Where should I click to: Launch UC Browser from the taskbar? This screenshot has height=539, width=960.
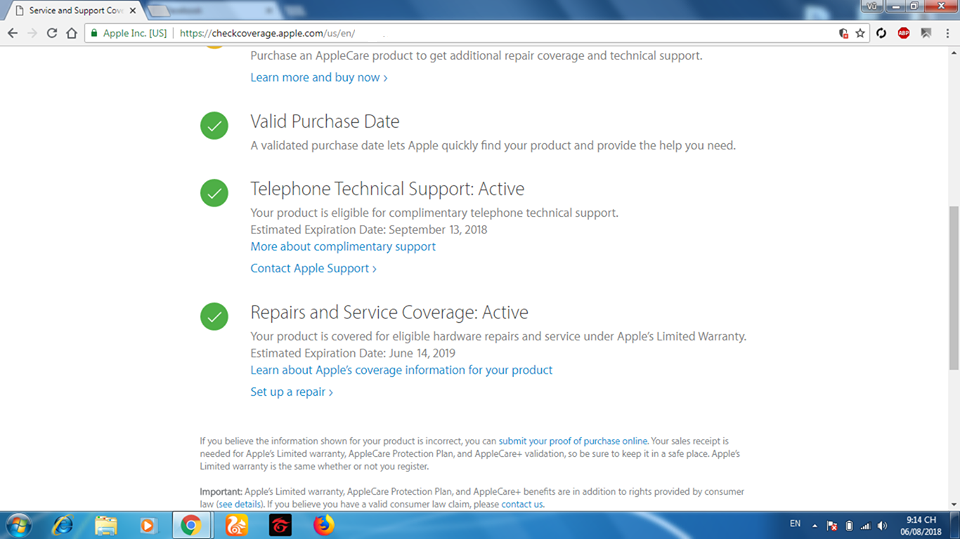tap(236, 526)
